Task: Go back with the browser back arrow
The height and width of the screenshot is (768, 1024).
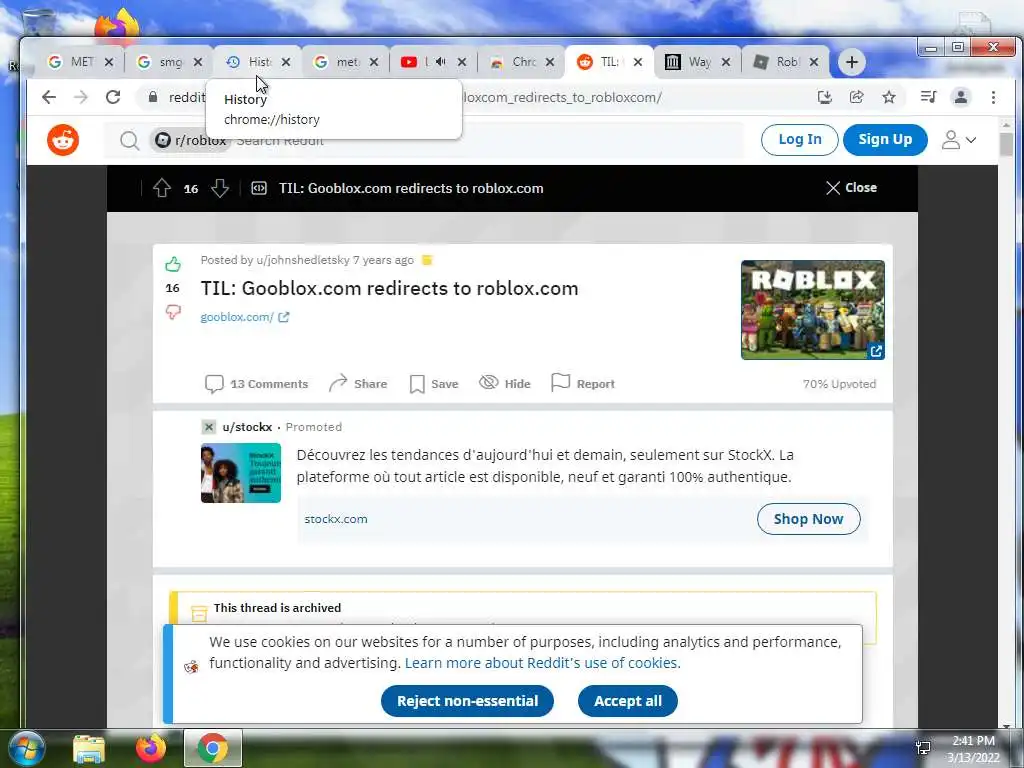Action: pyautogui.click(x=48, y=97)
